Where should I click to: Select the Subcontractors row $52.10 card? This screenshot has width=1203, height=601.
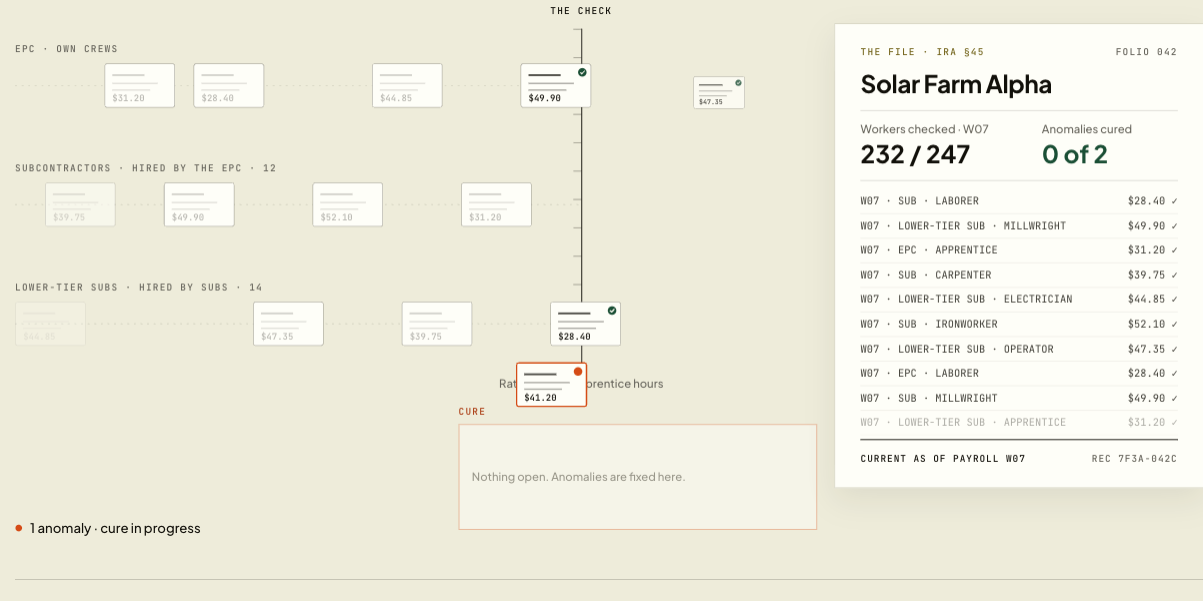tap(348, 205)
